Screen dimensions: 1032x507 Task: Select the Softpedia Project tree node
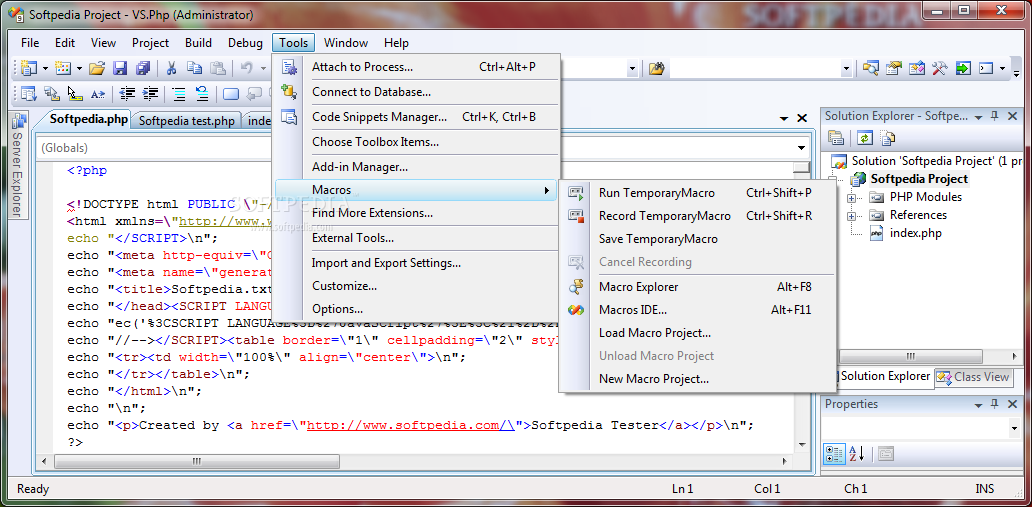click(x=919, y=179)
